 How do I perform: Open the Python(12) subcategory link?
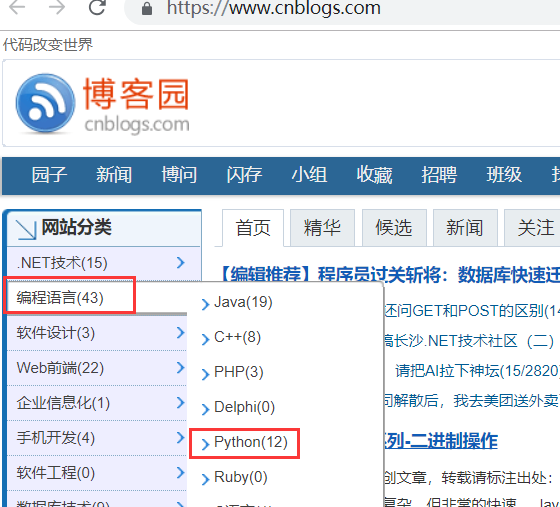tap(251, 442)
